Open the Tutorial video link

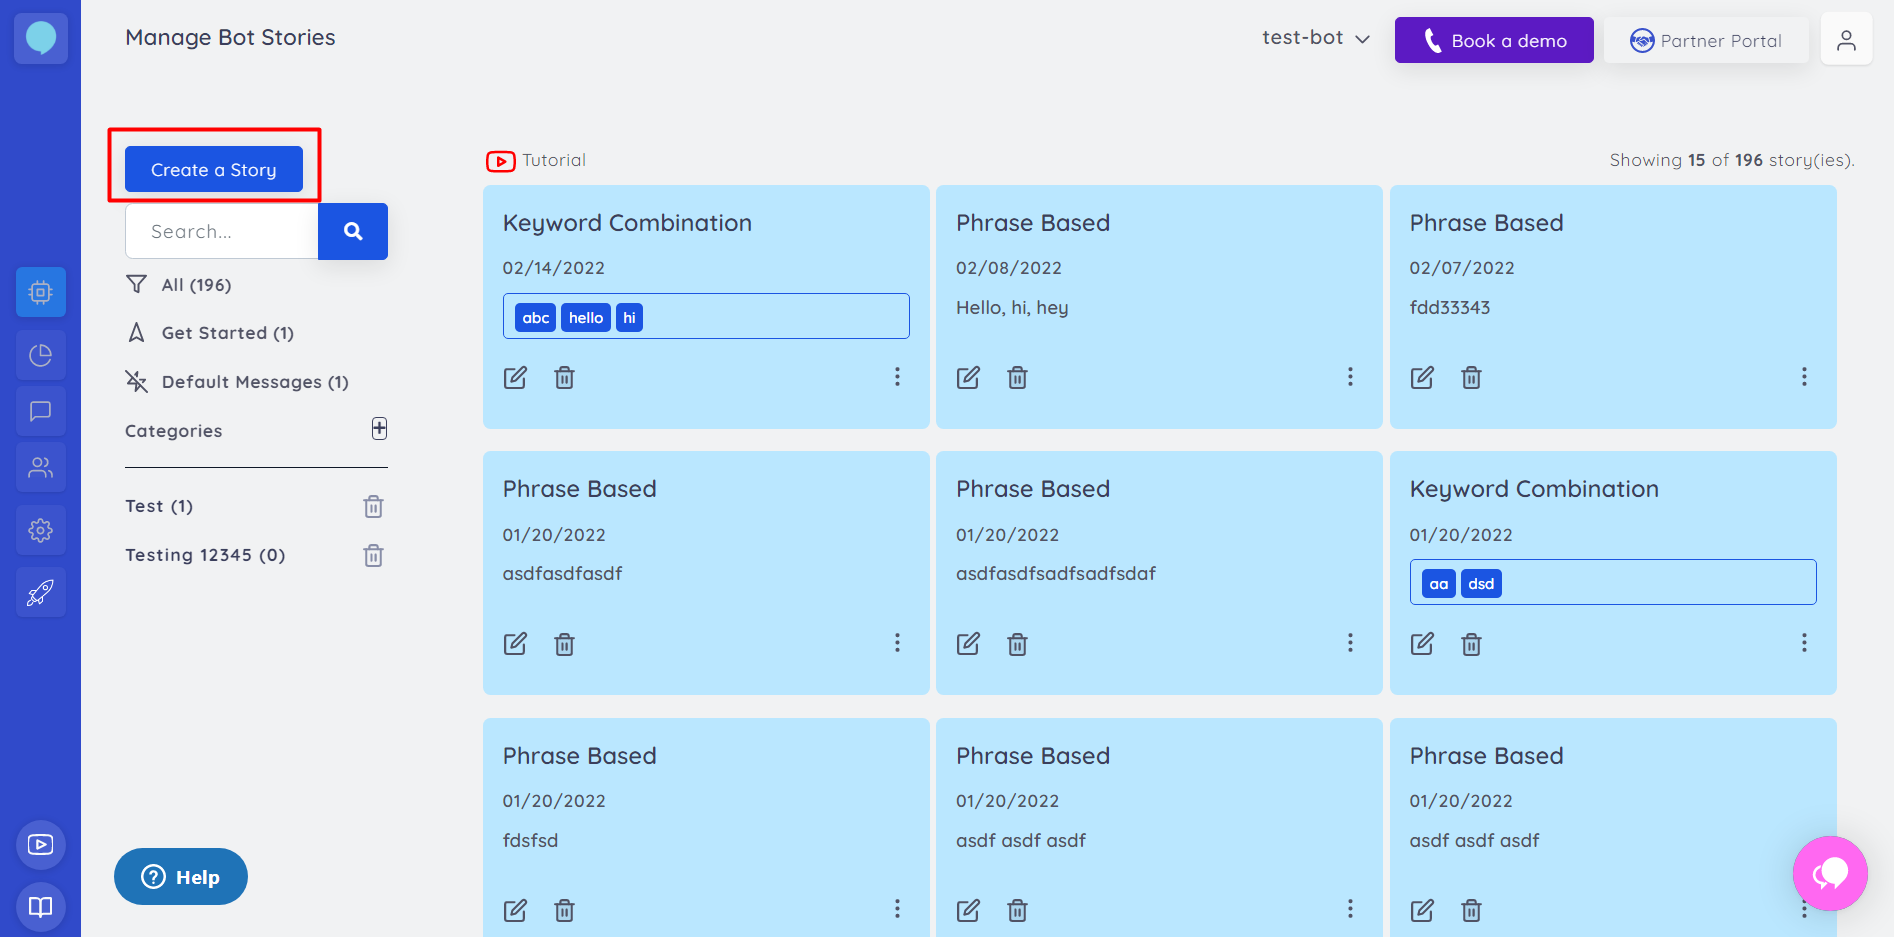click(x=537, y=161)
